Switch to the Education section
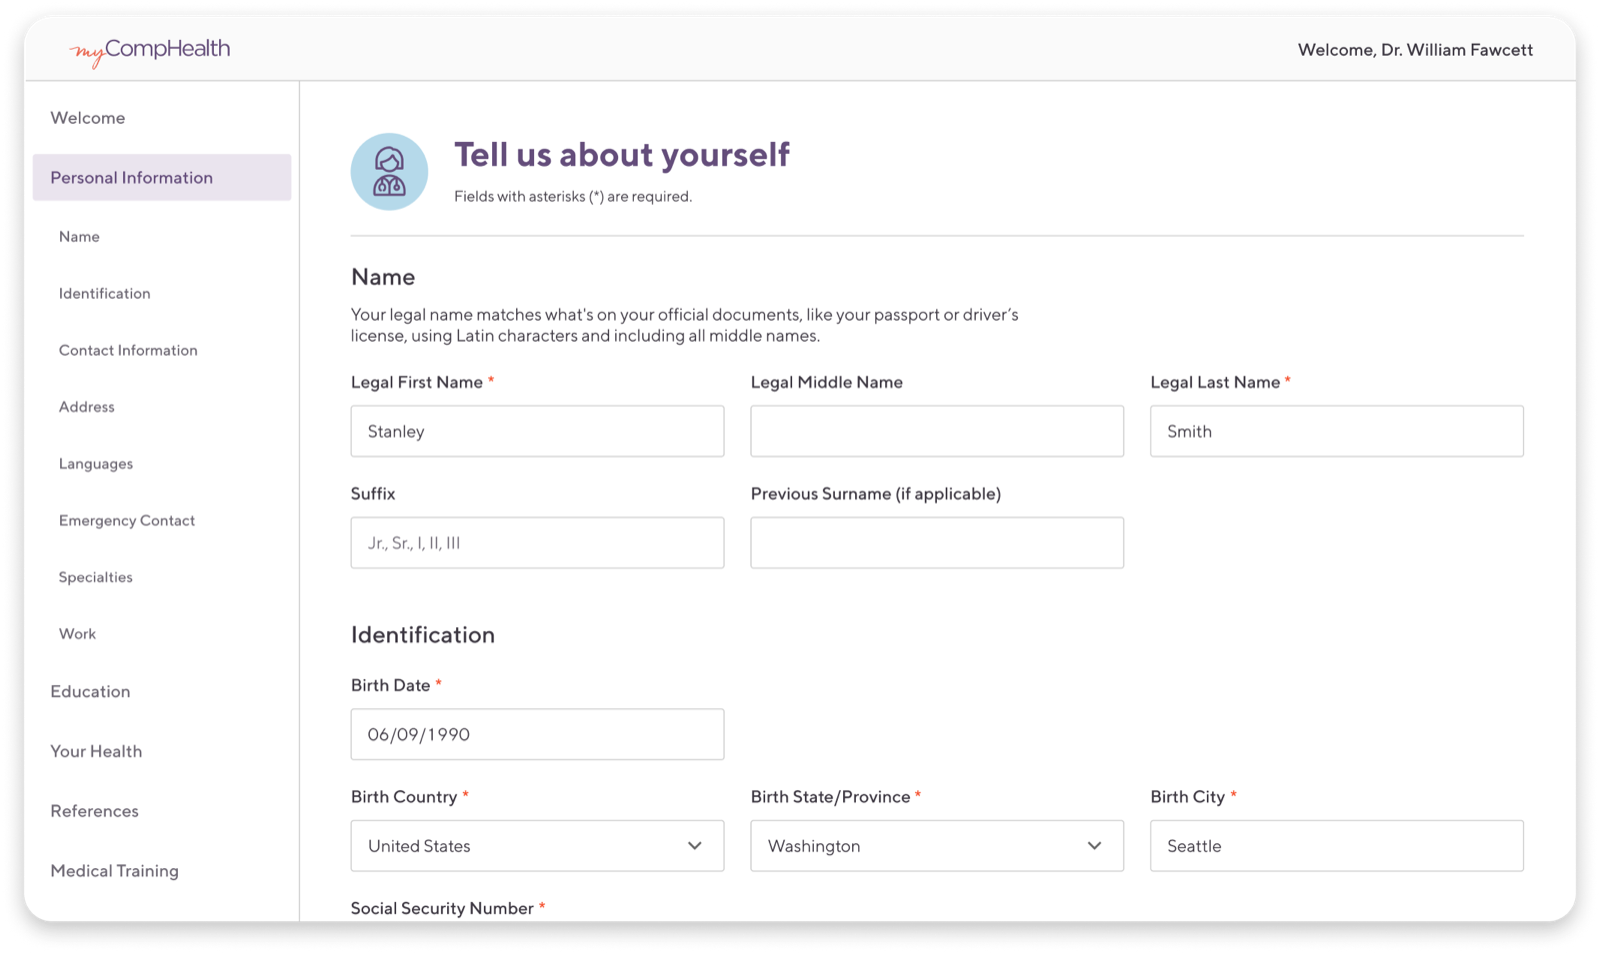Screen dimensions: 1600x953 90,691
